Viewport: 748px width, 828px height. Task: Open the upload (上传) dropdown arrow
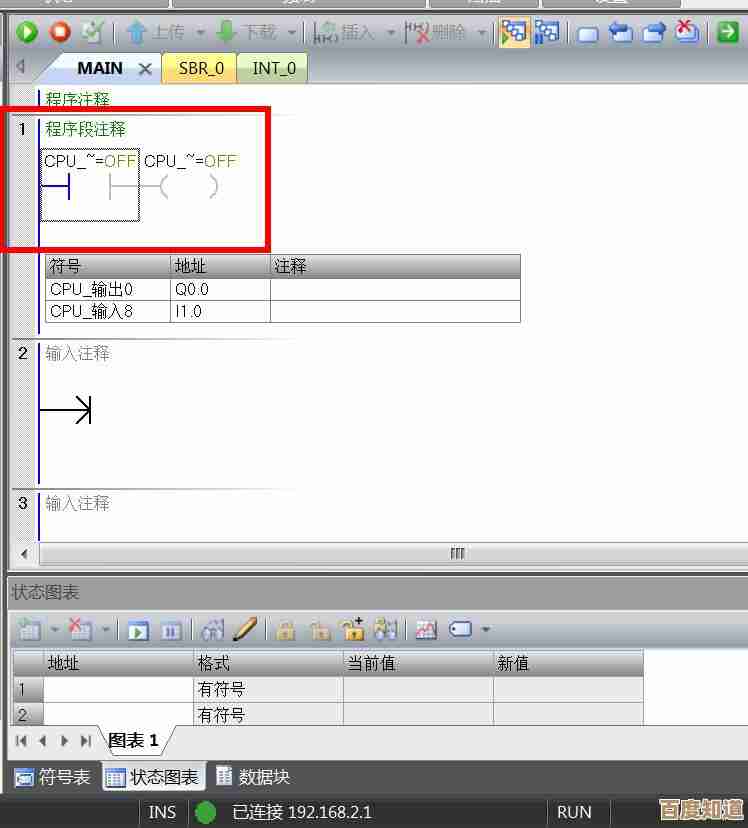(x=201, y=33)
